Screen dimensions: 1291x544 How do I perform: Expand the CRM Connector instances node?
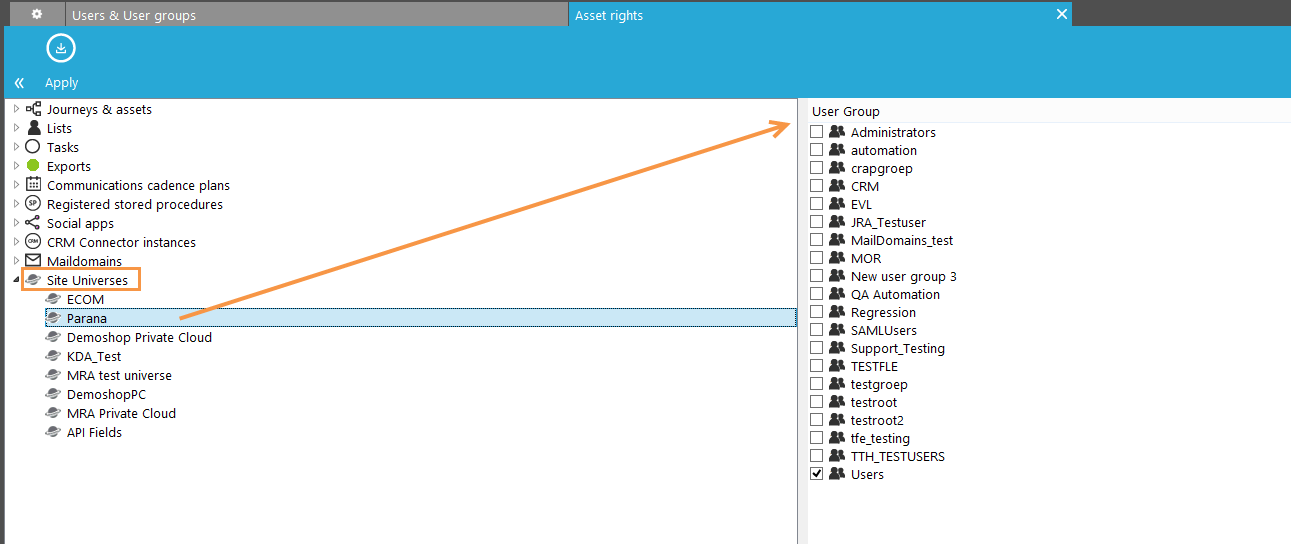16,242
